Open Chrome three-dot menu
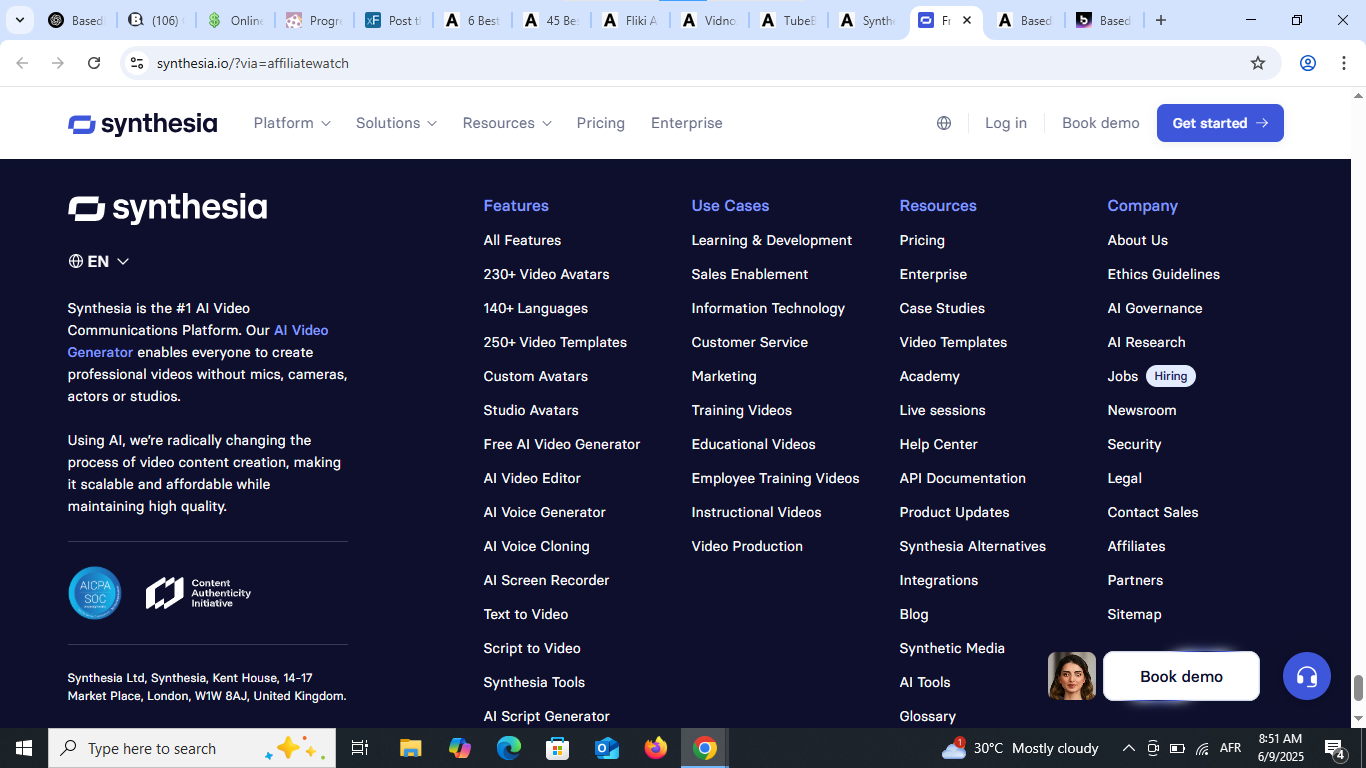 (1342, 63)
